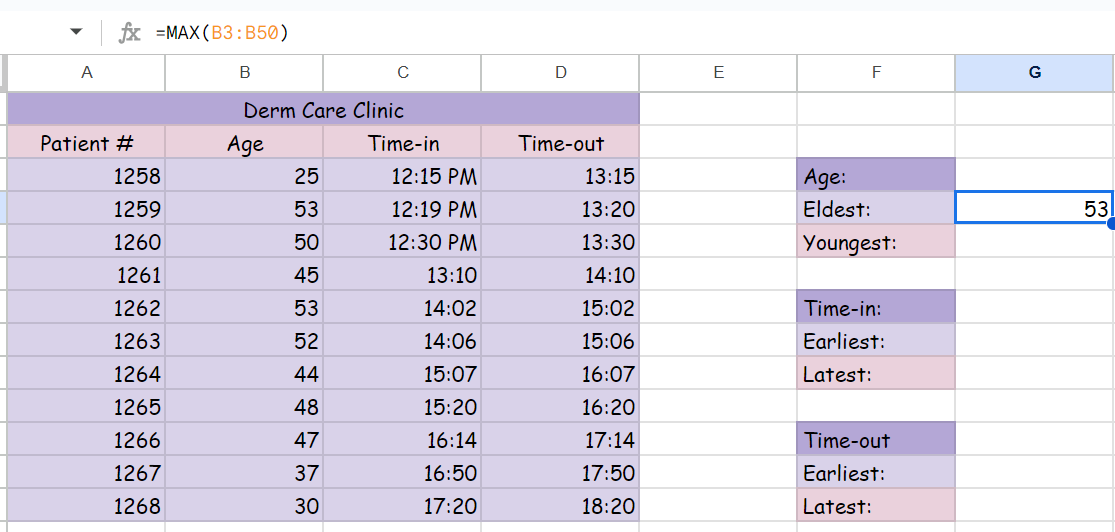Click the Eldest: label cell
Screen dimensions: 1115x532
[x=876, y=209]
